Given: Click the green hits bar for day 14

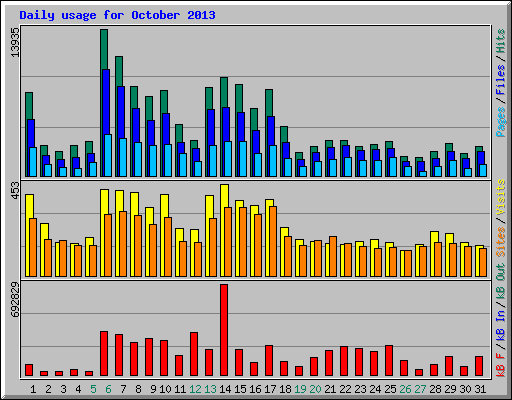Looking at the screenshot, I should tap(224, 92).
